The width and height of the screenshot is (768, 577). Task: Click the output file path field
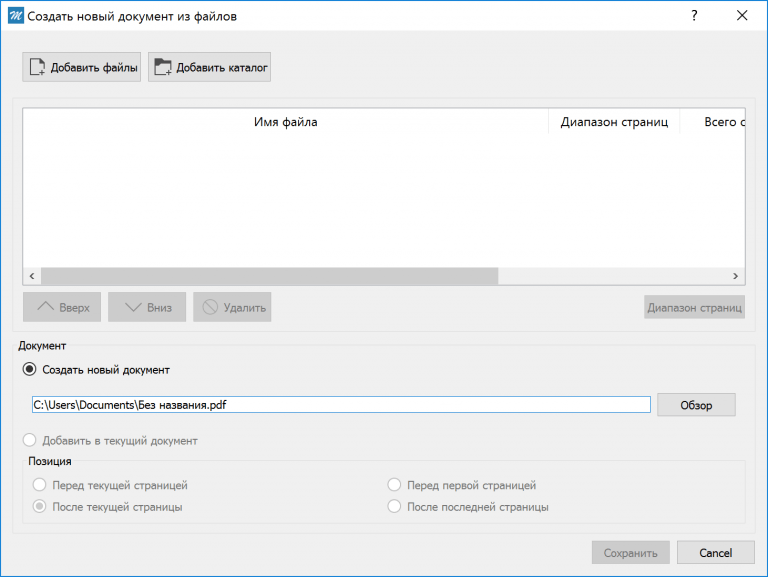pos(341,405)
